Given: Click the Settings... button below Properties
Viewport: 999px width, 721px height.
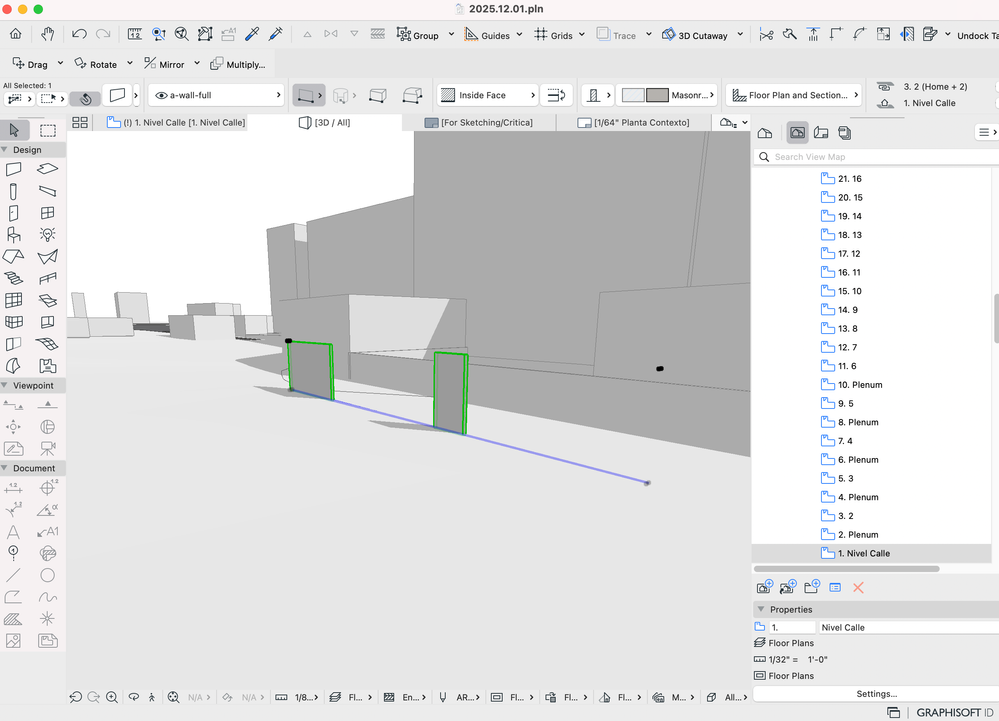Looking at the screenshot, I should 875,693.
